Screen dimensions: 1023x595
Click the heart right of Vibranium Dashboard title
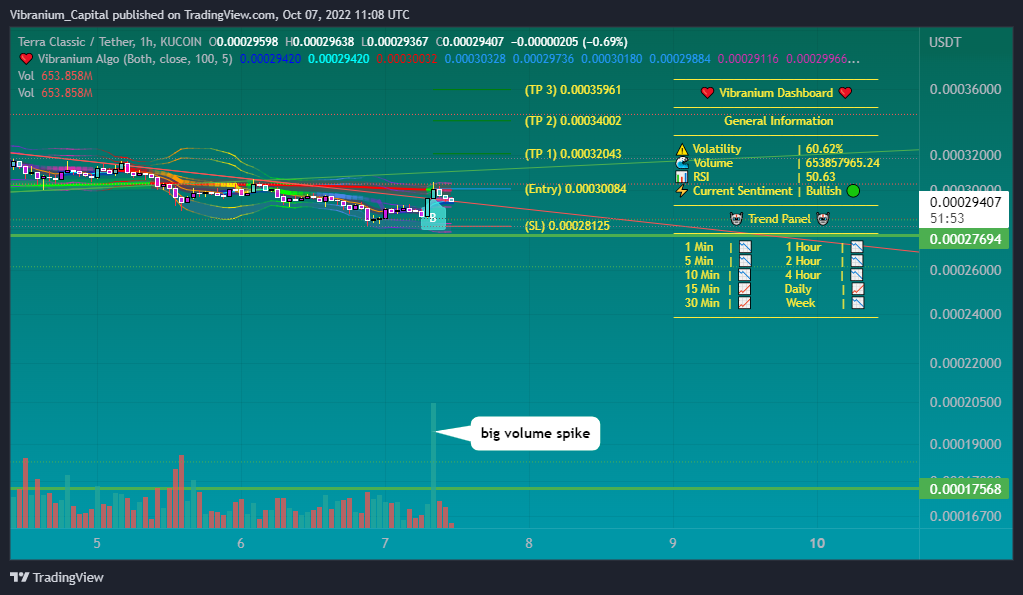(x=846, y=93)
